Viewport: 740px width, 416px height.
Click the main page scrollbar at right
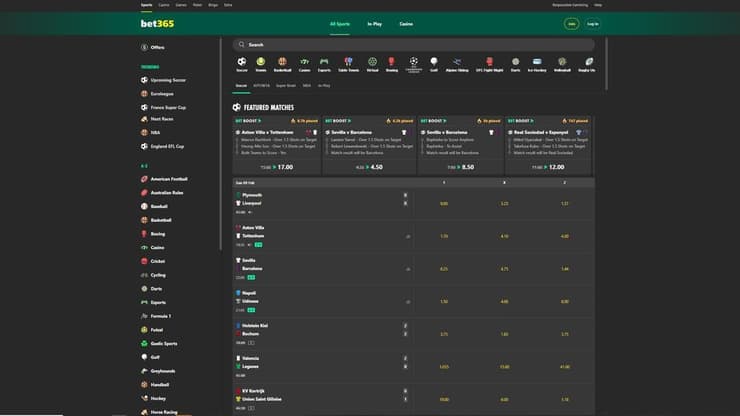pyautogui.click(x=606, y=64)
